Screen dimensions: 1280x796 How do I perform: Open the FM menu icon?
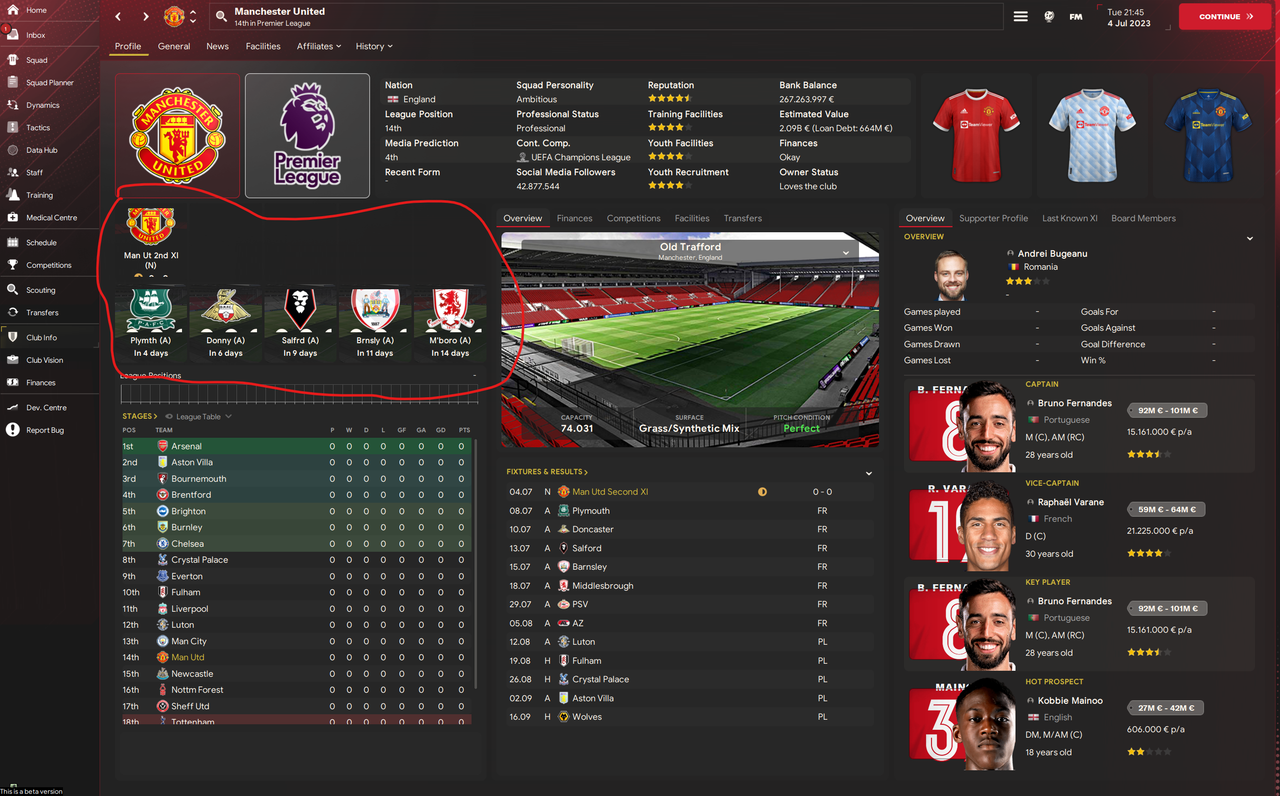pyautogui.click(x=1076, y=17)
